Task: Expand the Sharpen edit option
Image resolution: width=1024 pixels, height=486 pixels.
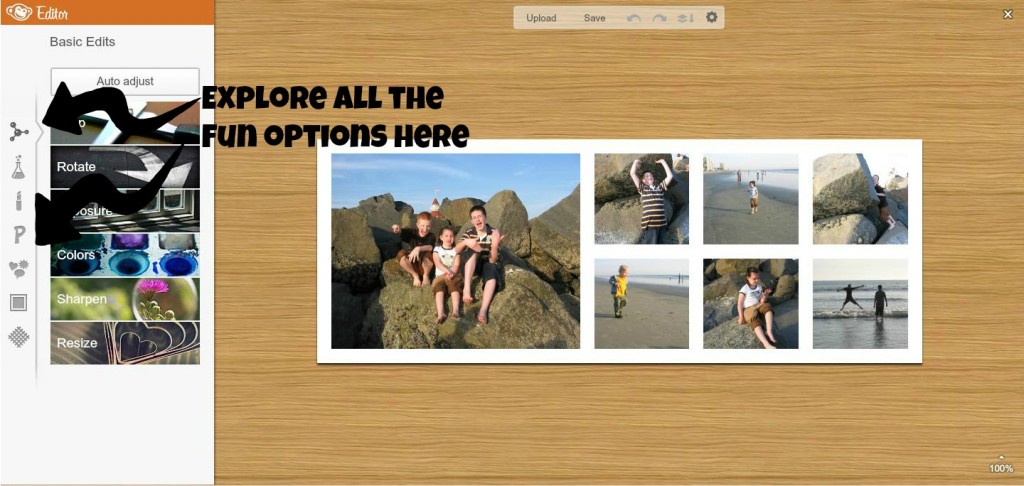Action: [x=125, y=299]
